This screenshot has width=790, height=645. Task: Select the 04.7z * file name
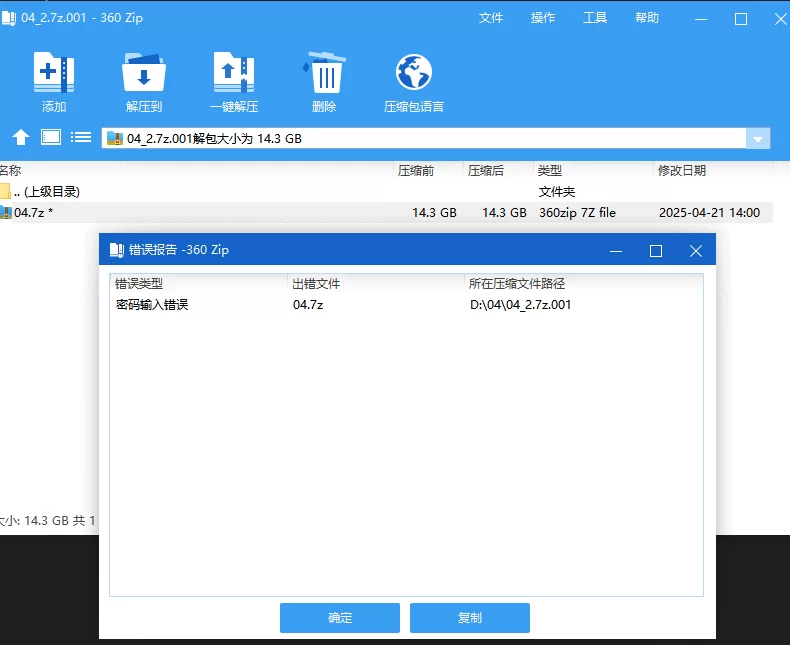(x=33, y=213)
